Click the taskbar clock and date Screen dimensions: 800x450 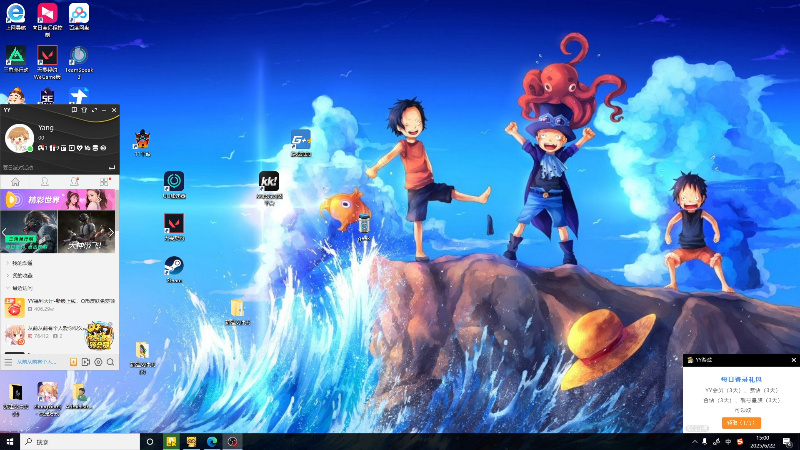(x=763, y=442)
